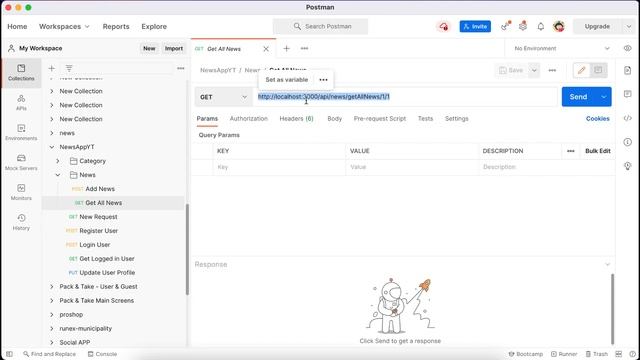
Task: Switch to the Params tab
Action: pyautogui.click(x=207, y=119)
